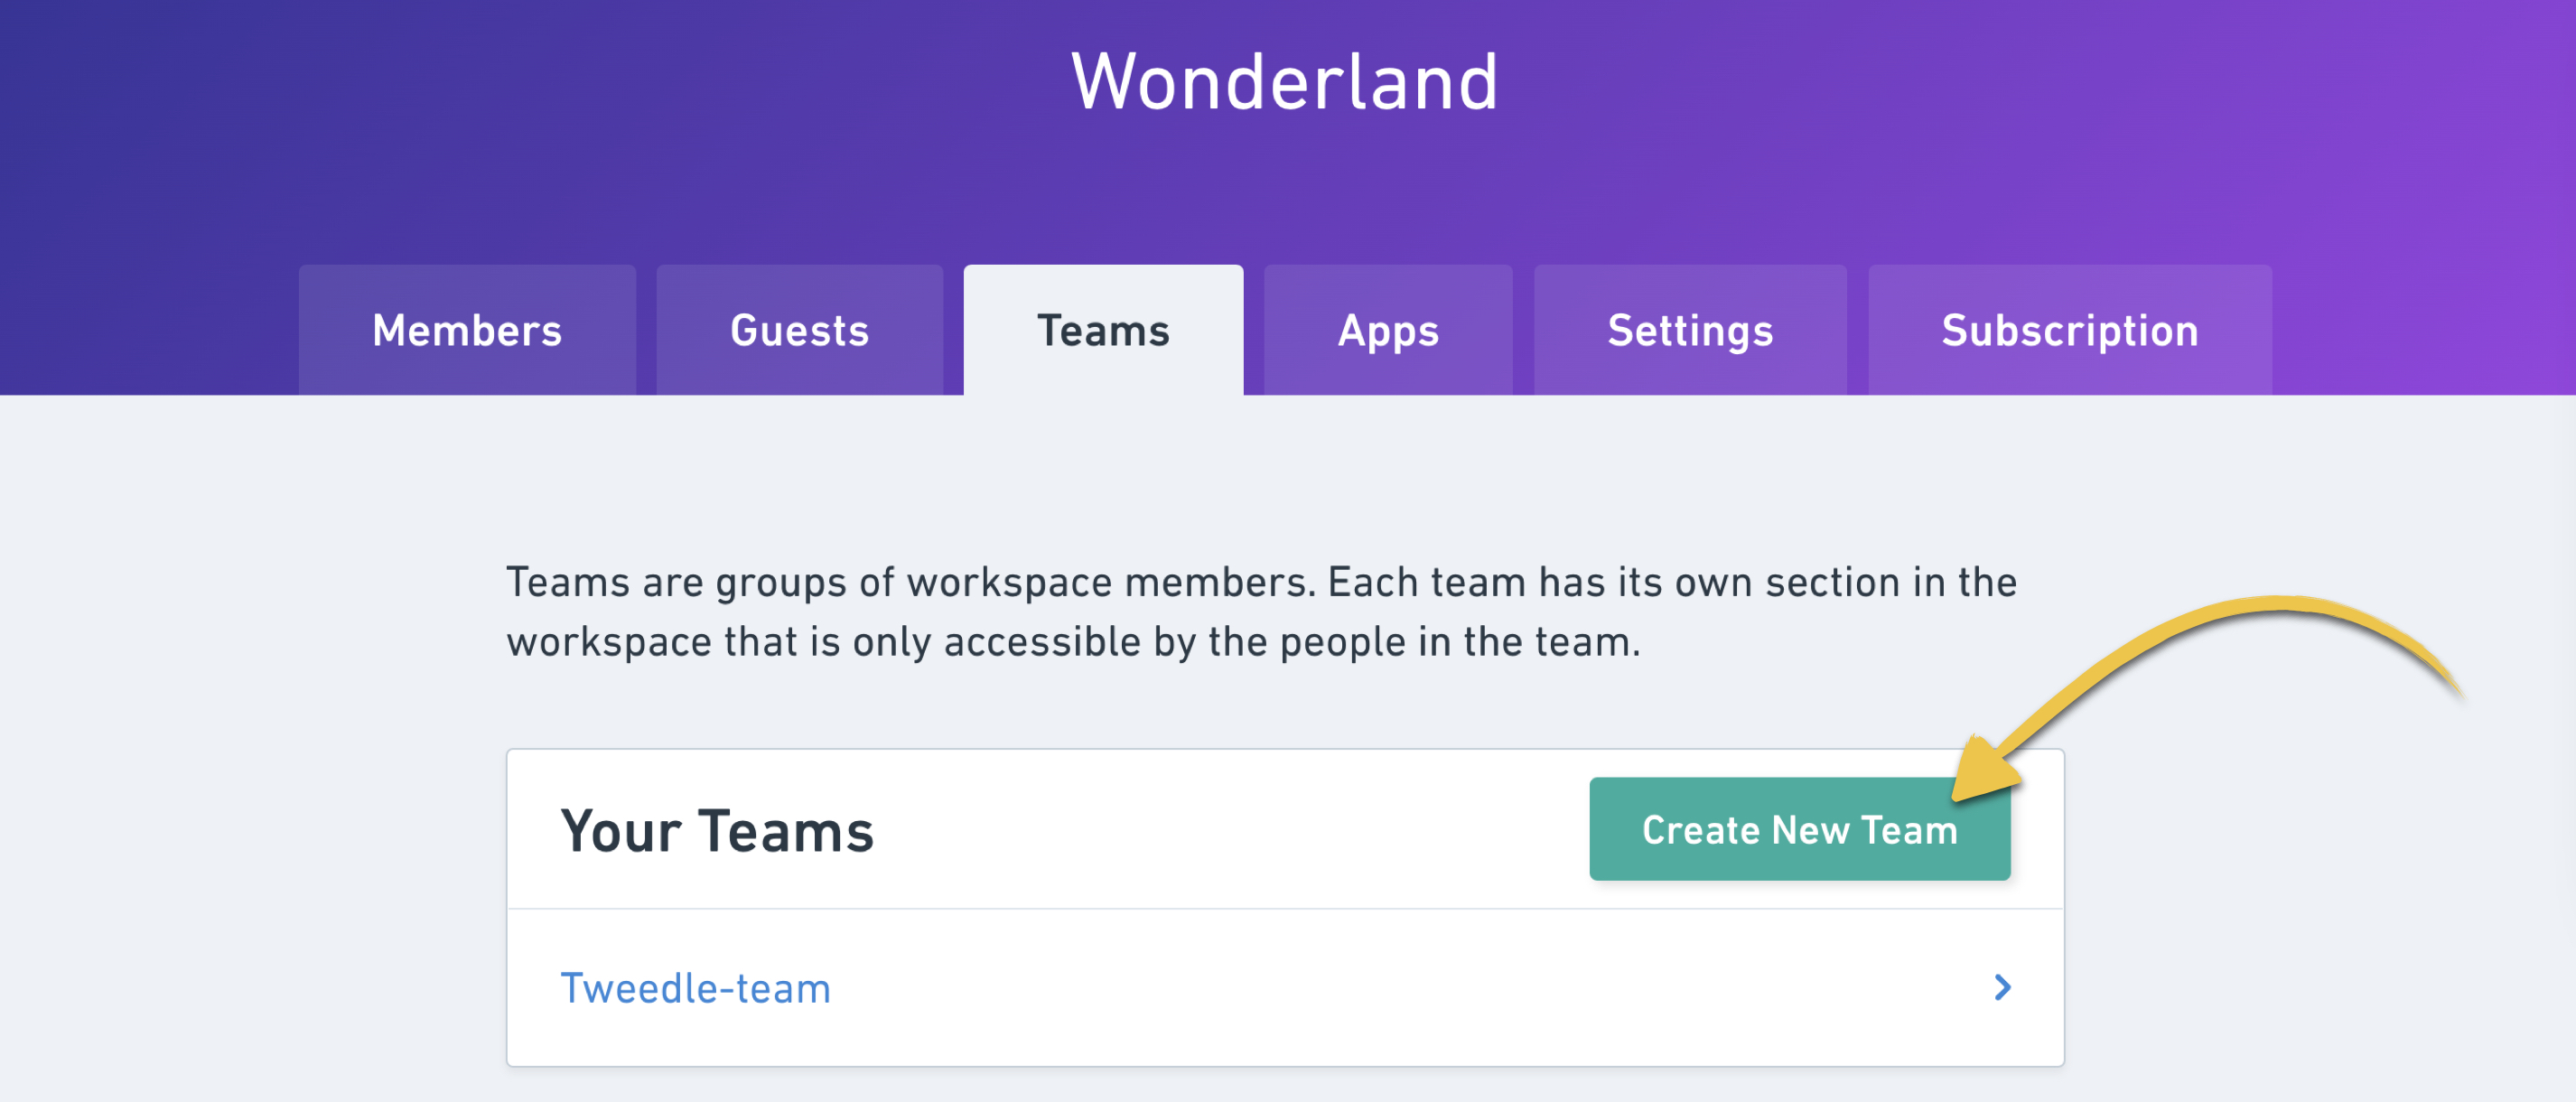Screen dimensions: 2576x1102
Task: Open the Guests tab
Action: [799, 330]
